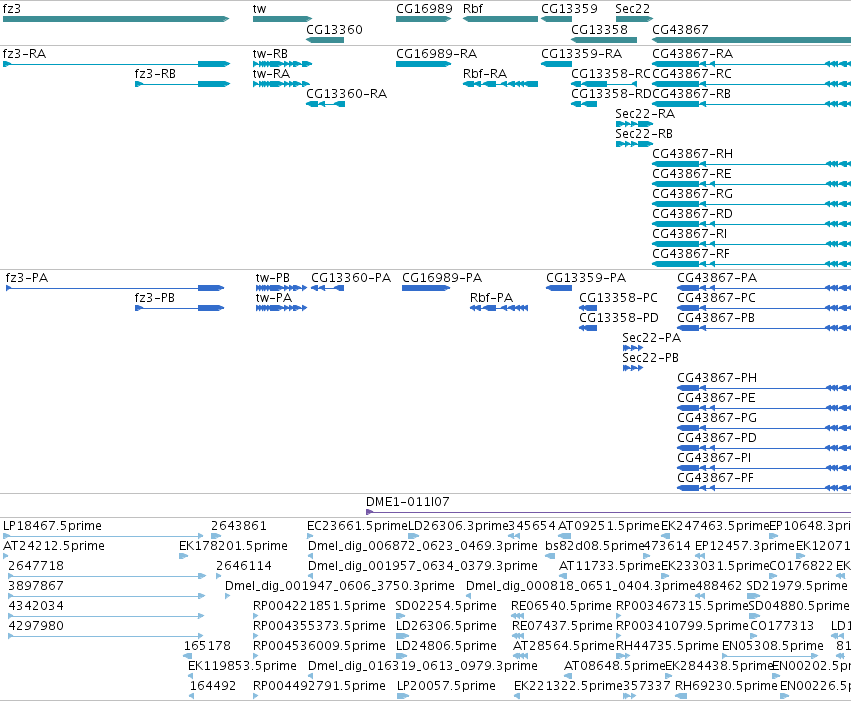Select the CG13358 gene label
Image resolution: width=851 pixels, height=701 pixels.
[599, 29]
